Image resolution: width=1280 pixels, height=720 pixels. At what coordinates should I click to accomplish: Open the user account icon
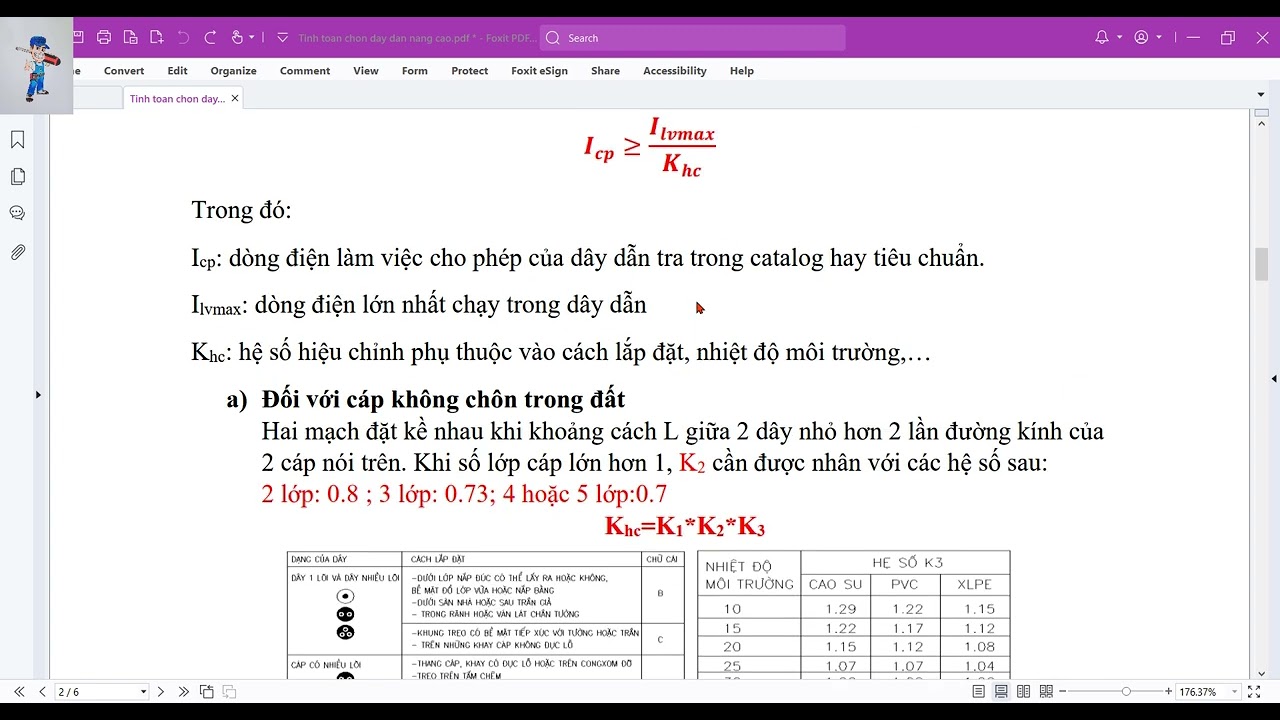click(x=1142, y=37)
